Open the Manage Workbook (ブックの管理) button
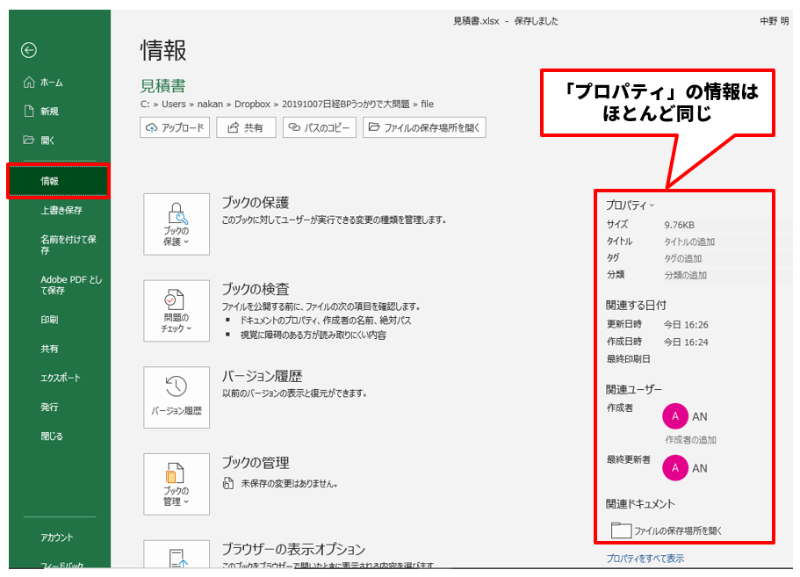The width and height of the screenshot is (800, 577). coord(176,483)
